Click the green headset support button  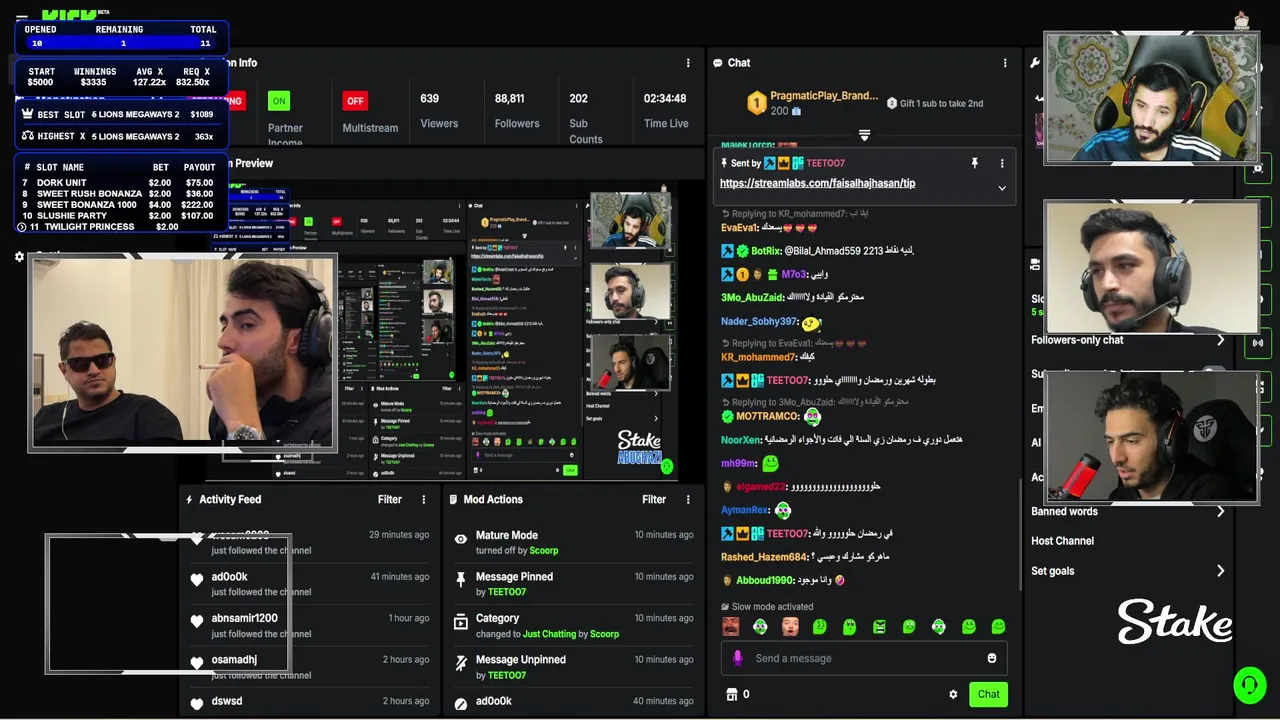point(1249,685)
